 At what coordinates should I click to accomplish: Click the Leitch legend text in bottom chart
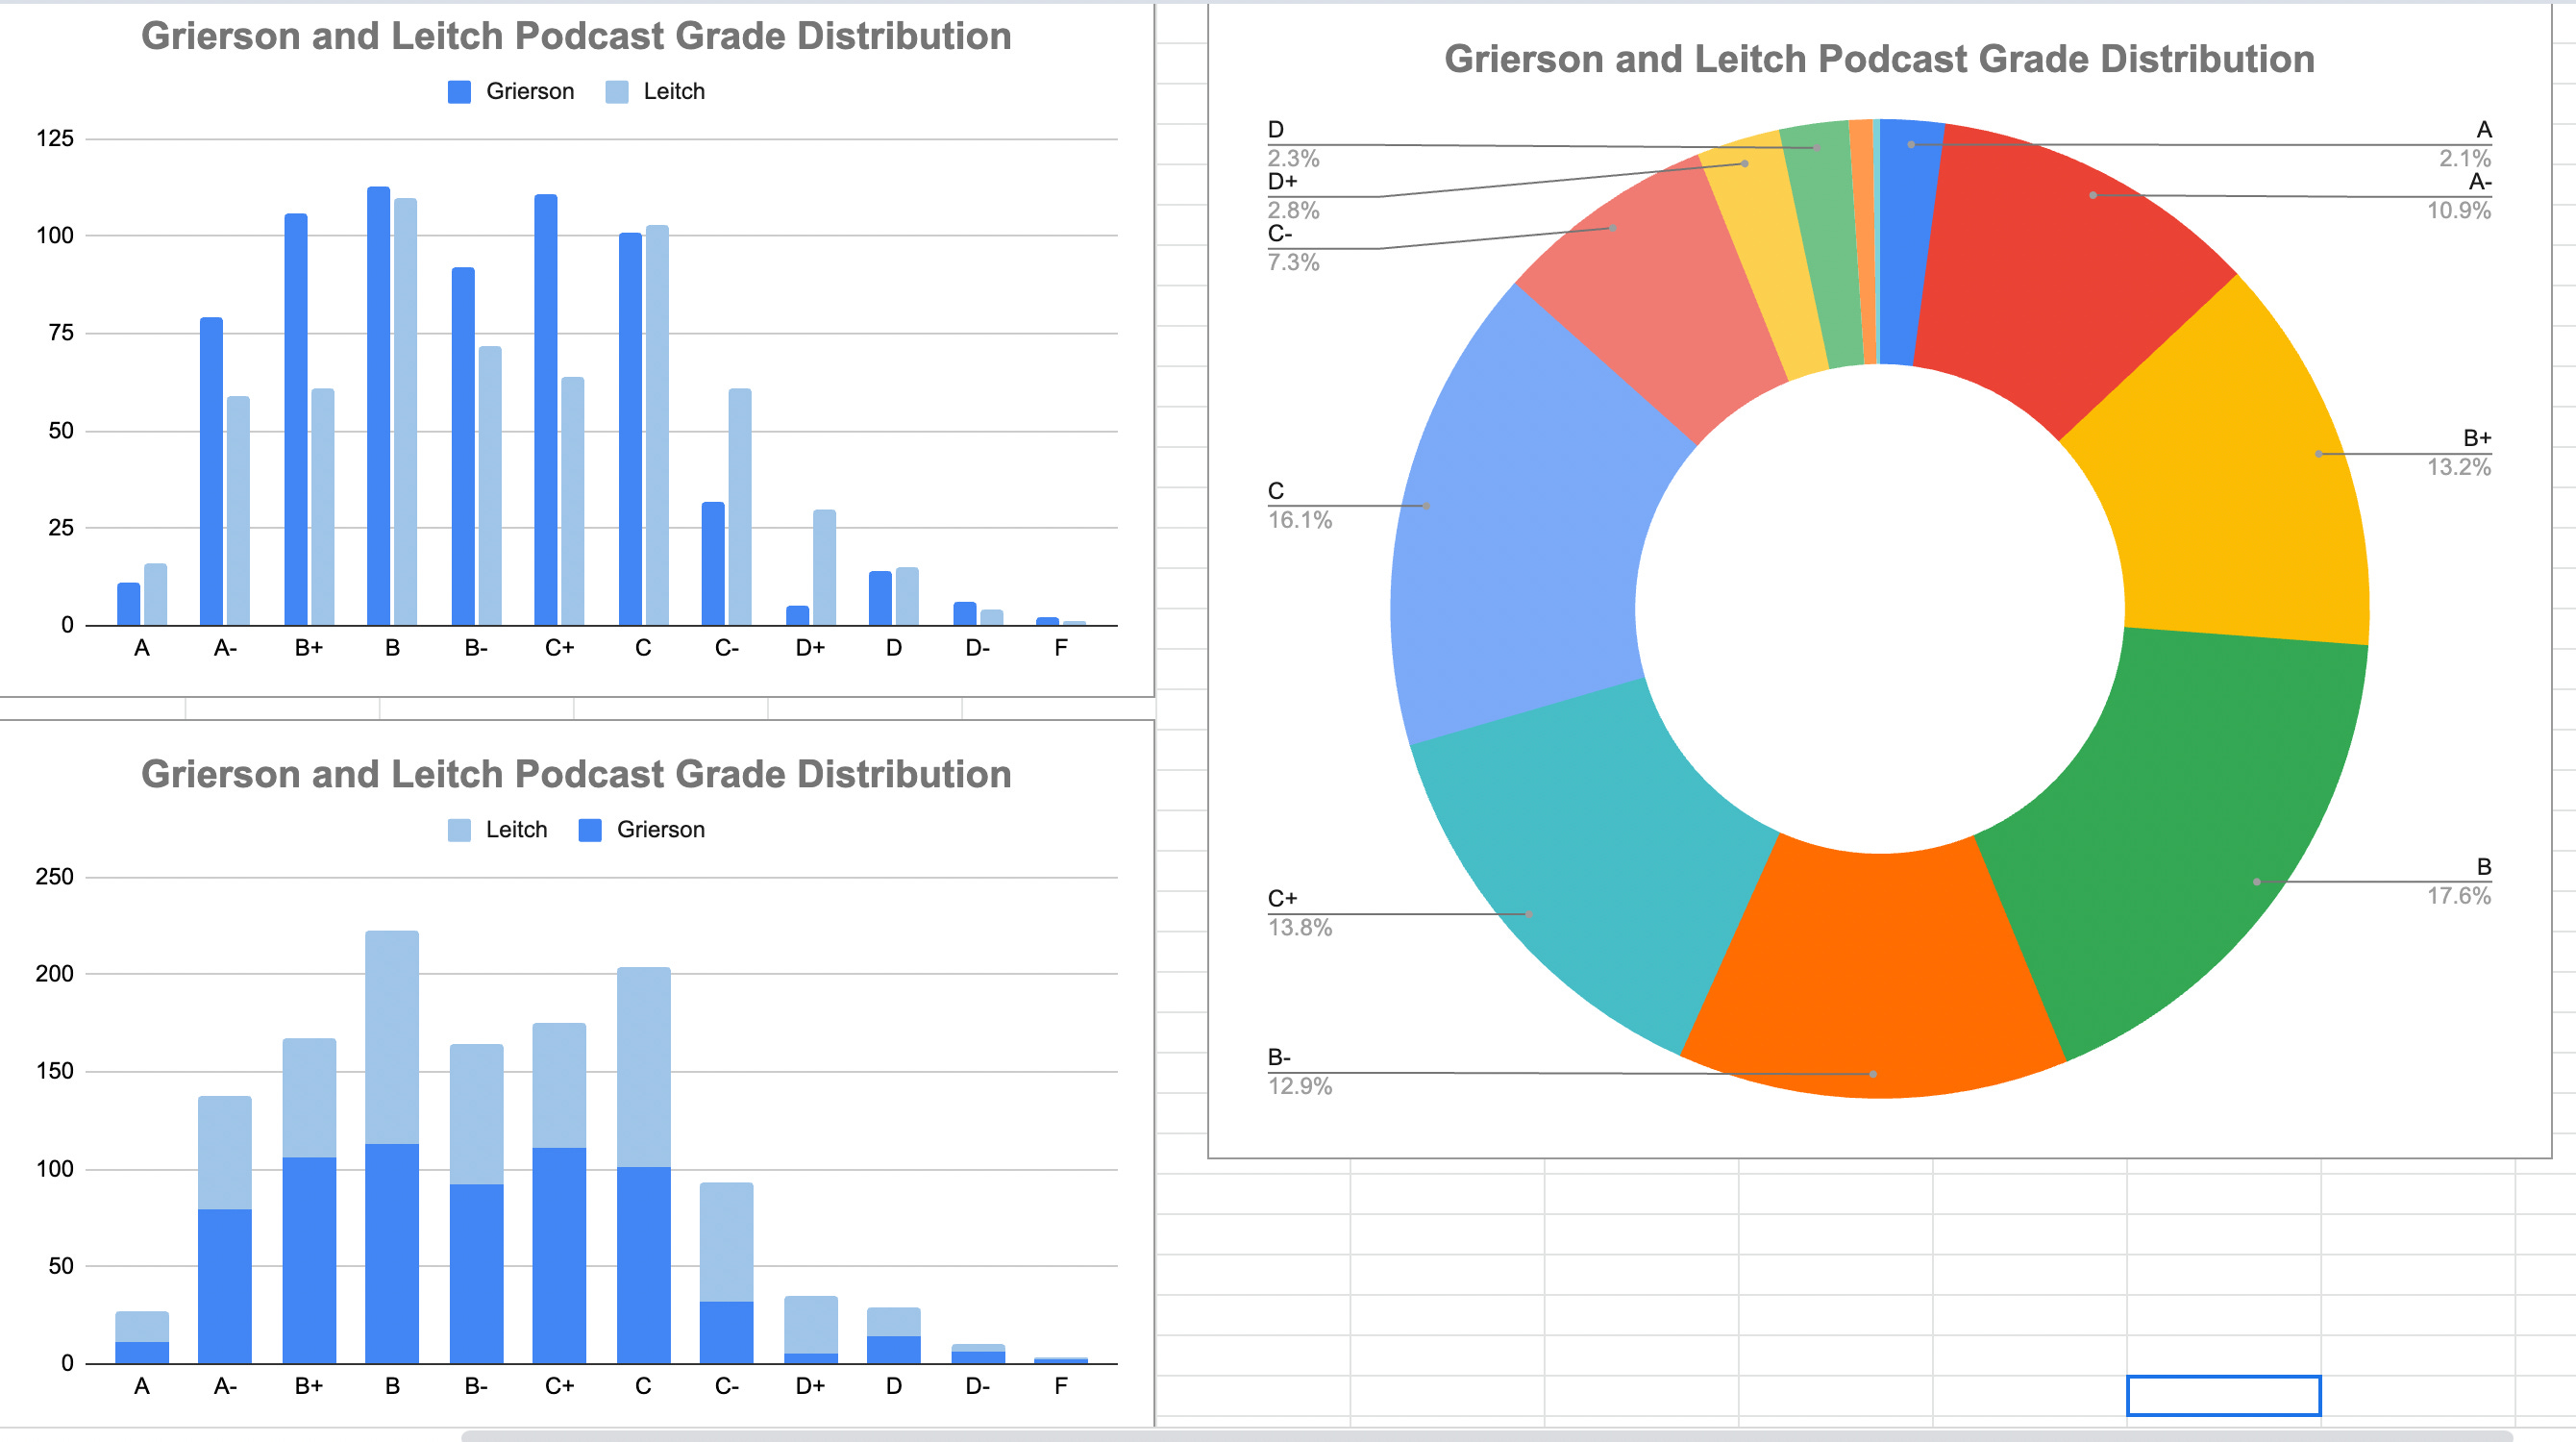[x=516, y=830]
